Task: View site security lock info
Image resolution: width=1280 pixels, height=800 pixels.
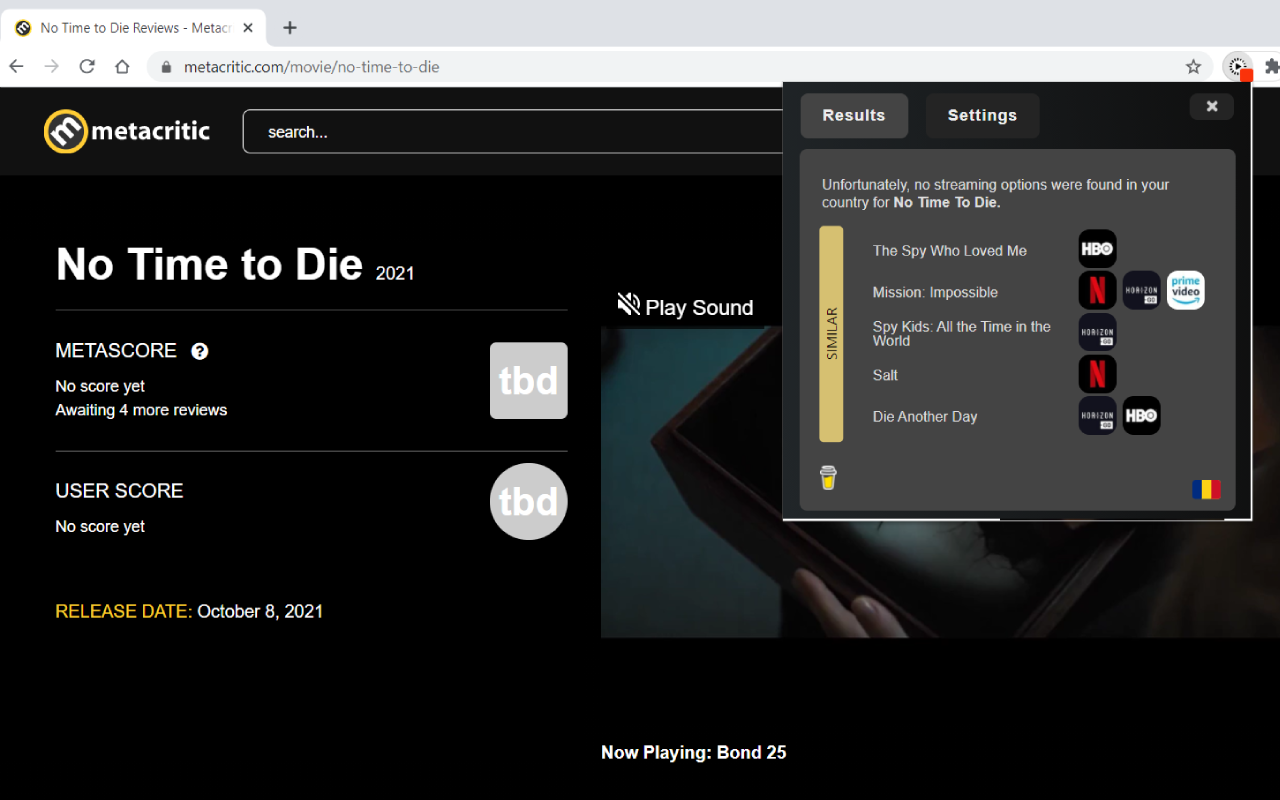Action: 166,67
